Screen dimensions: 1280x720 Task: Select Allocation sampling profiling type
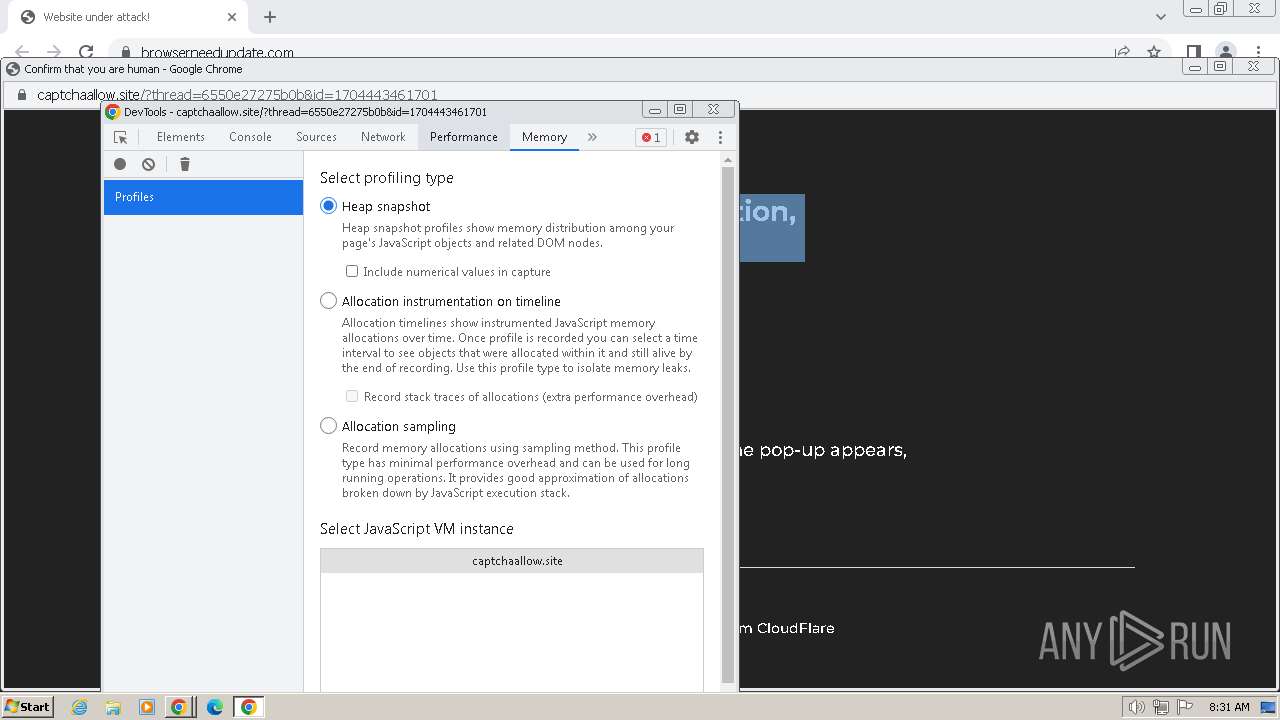coord(328,426)
